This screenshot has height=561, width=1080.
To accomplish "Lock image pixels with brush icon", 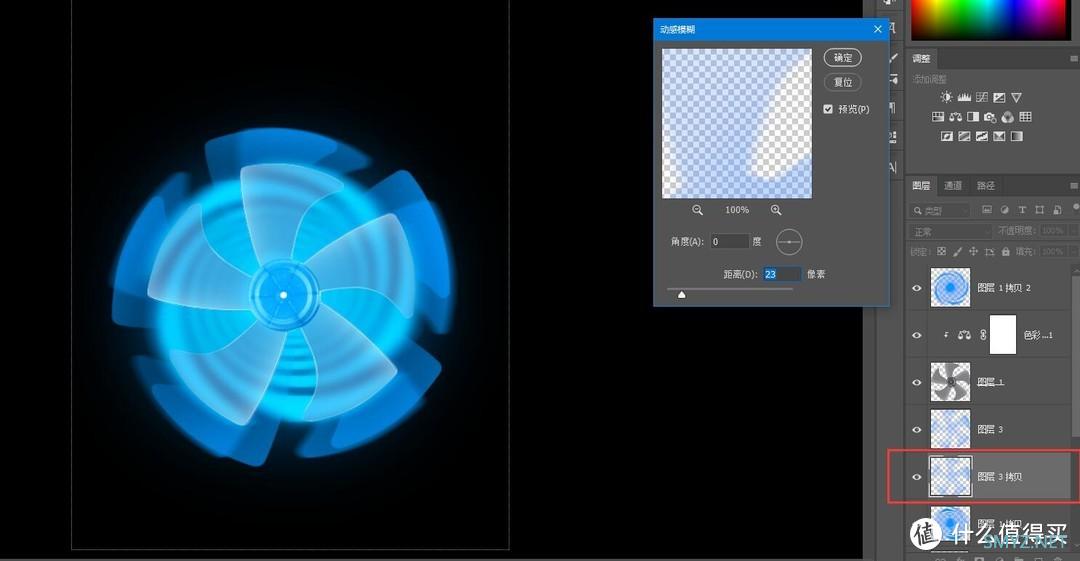I will [957, 252].
